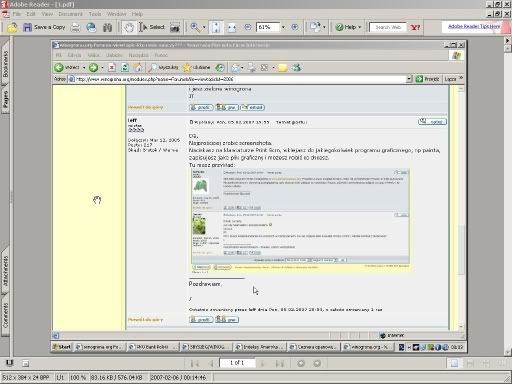Activate the Select tool
Viewport: 512px width, 384px height.
(152, 27)
